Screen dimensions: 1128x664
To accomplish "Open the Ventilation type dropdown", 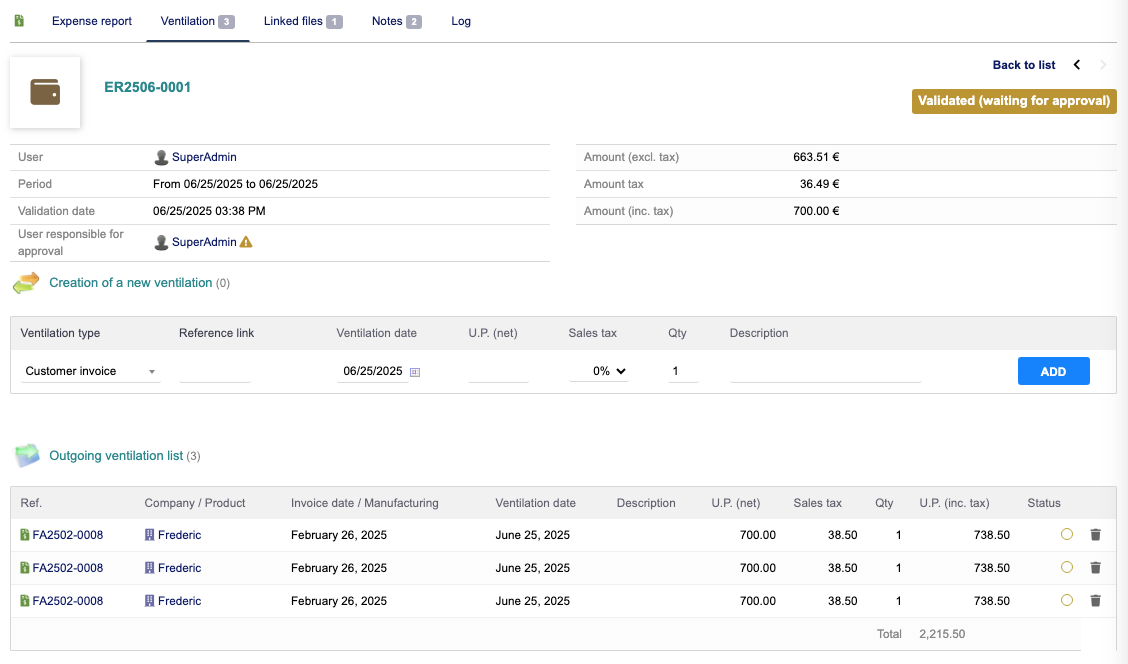I will [x=90, y=371].
